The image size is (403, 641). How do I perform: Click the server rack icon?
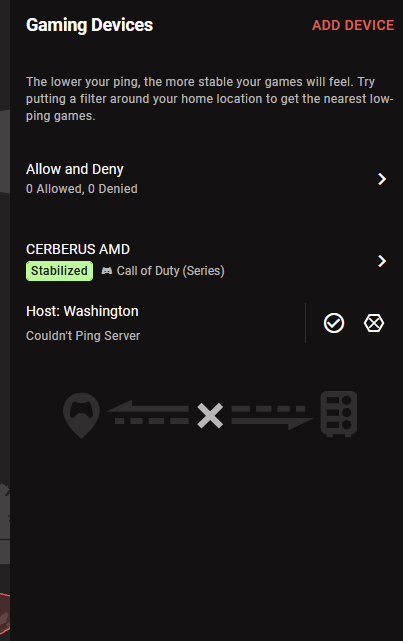point(339,414)
